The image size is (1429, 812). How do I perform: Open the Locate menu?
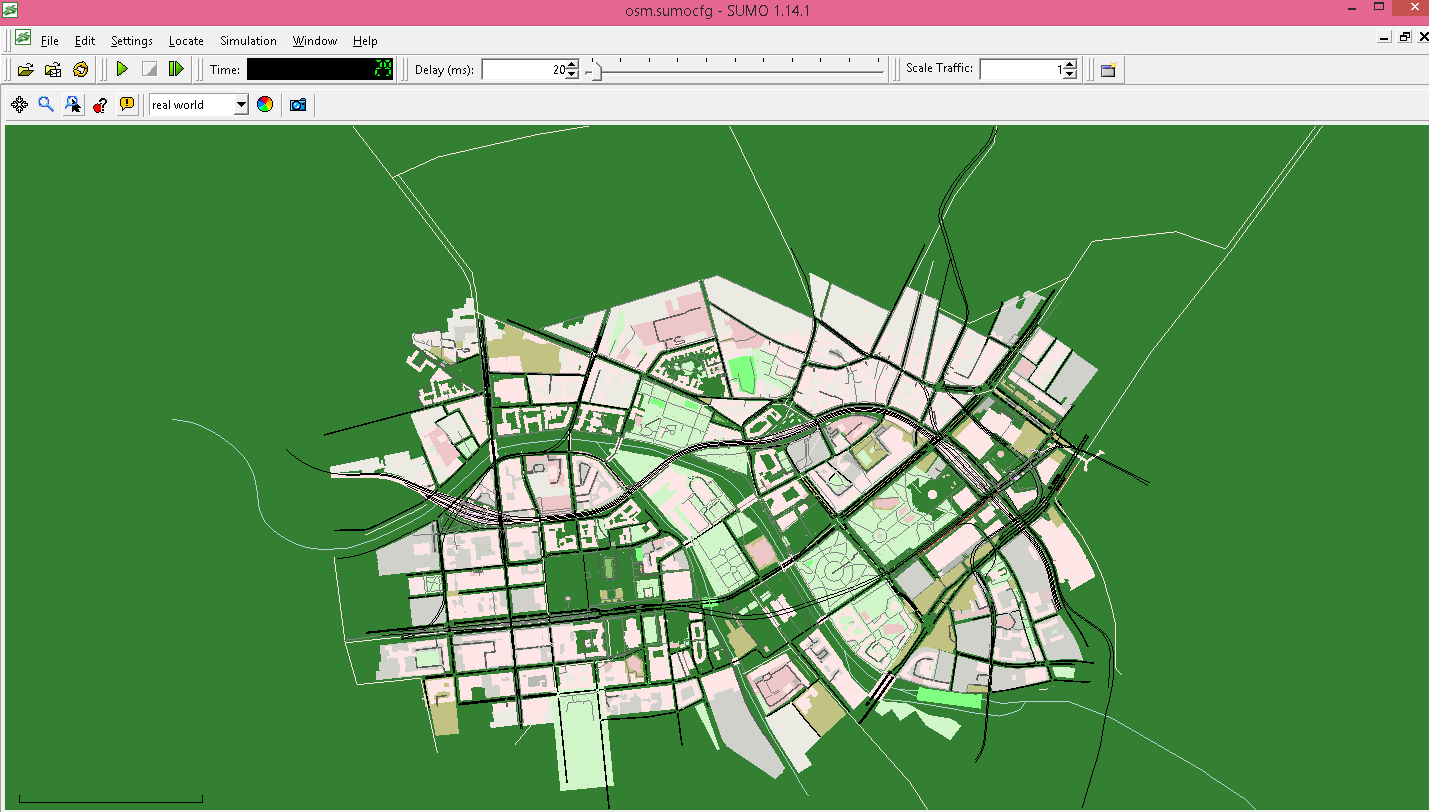tap(186, 41)
